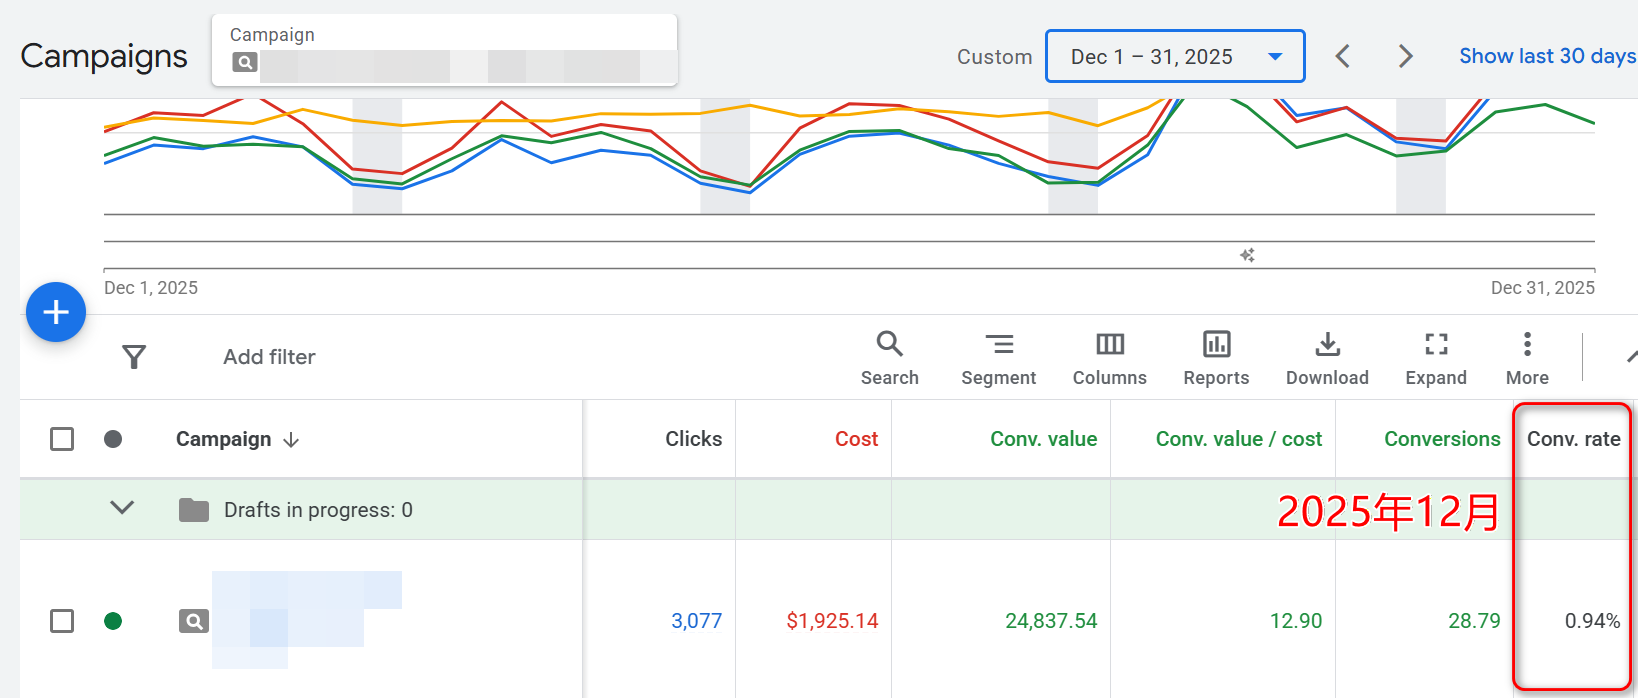
Task: Sort by the Conv. value column
Action: [x=1044, y=439]
